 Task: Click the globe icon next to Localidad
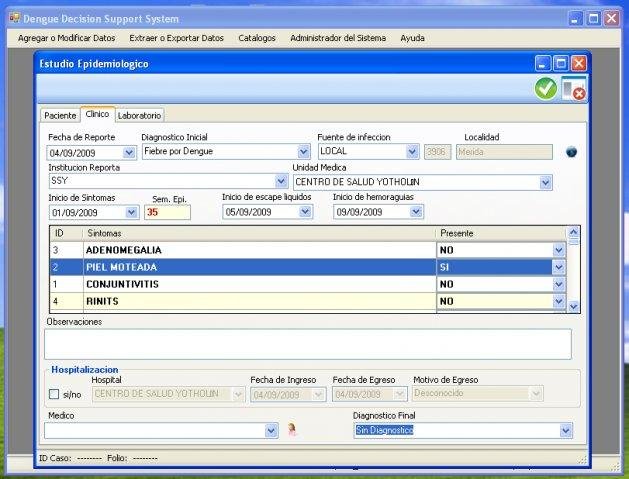(x=571, y=152)
